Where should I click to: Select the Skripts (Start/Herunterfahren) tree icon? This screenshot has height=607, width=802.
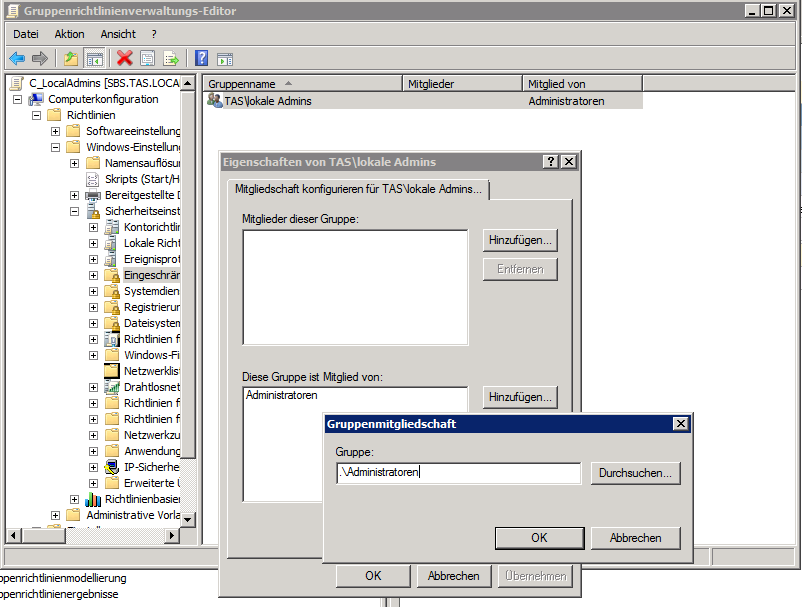(x=93, y=179)
